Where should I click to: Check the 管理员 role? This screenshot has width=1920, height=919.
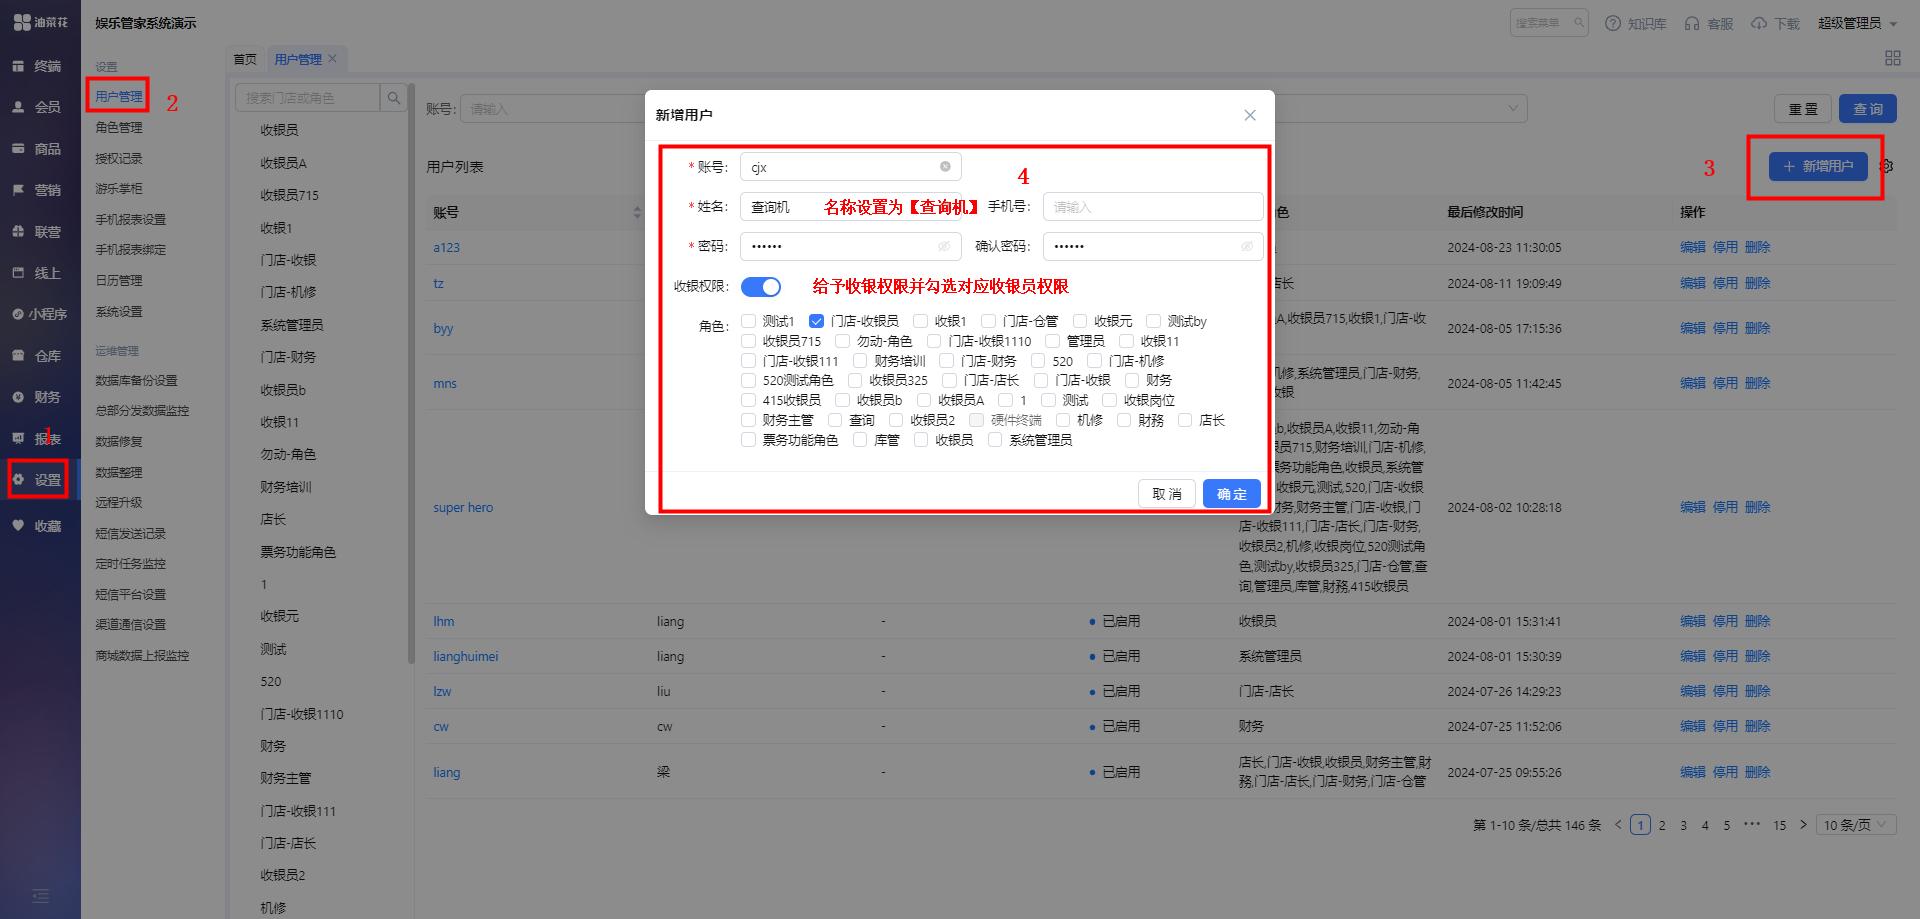1052,341
